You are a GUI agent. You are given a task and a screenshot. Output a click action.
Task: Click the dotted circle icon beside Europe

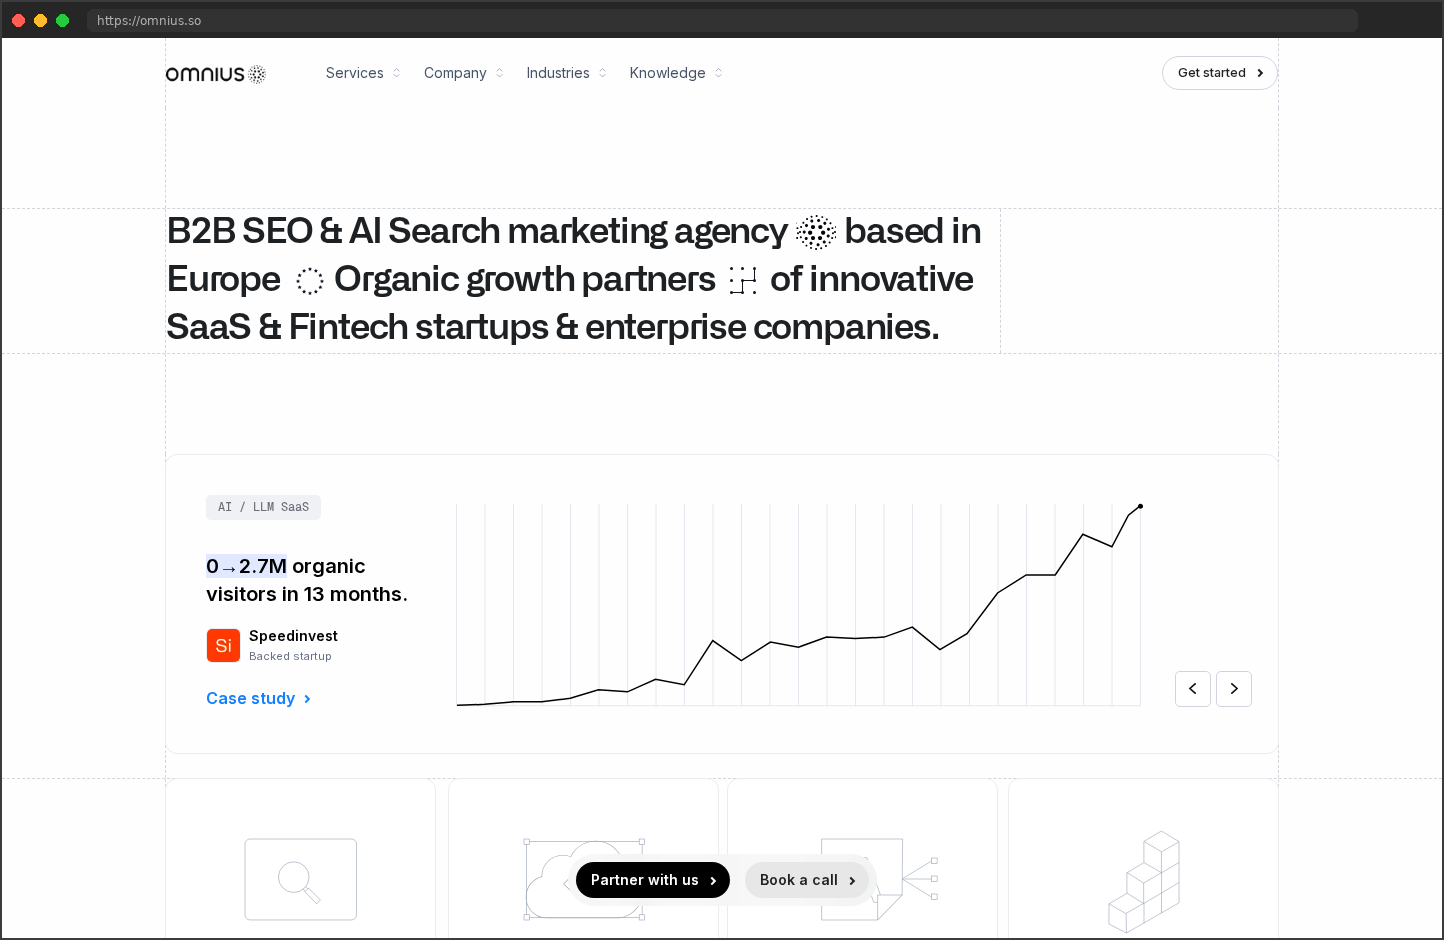click(x=310, y=281)
